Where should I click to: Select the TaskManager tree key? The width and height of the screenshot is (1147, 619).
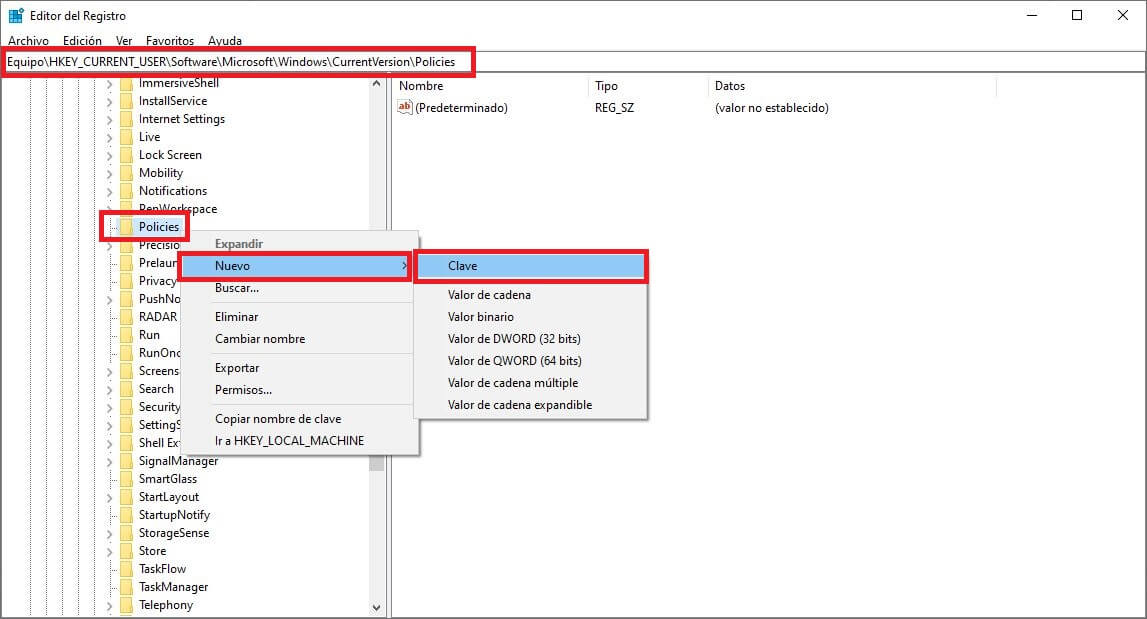coord(173,587)
